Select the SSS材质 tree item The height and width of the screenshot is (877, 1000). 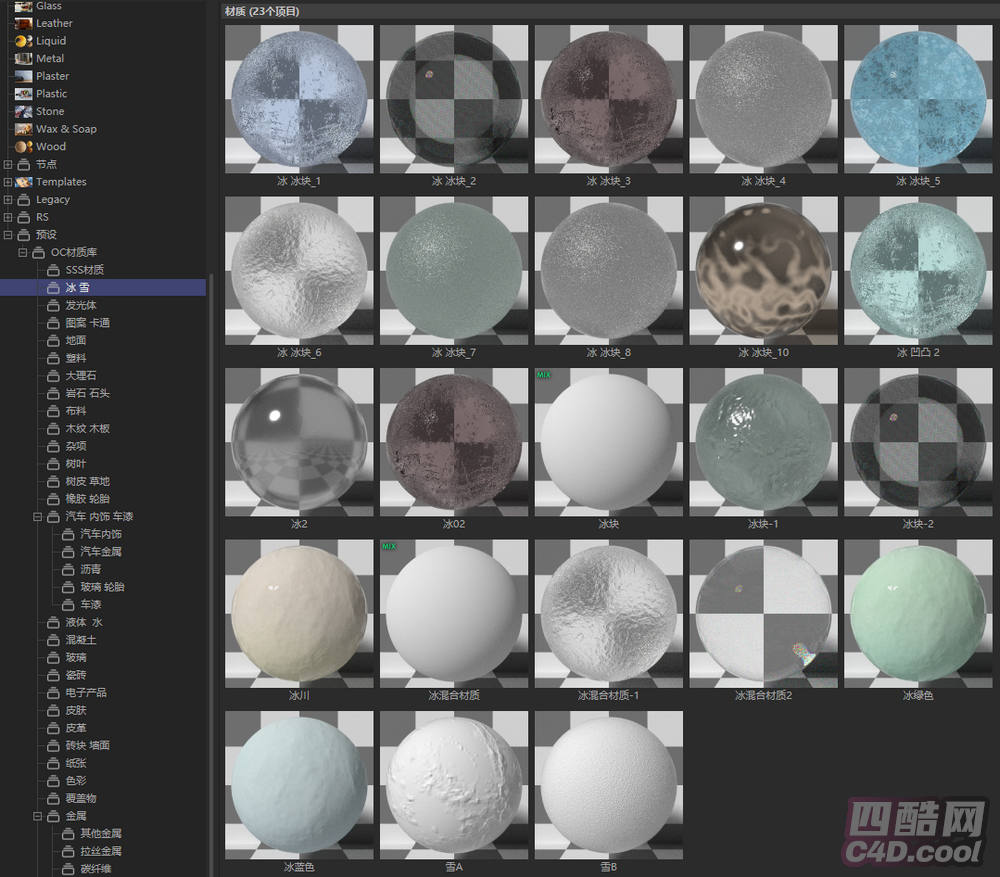(x=84, y=270)
